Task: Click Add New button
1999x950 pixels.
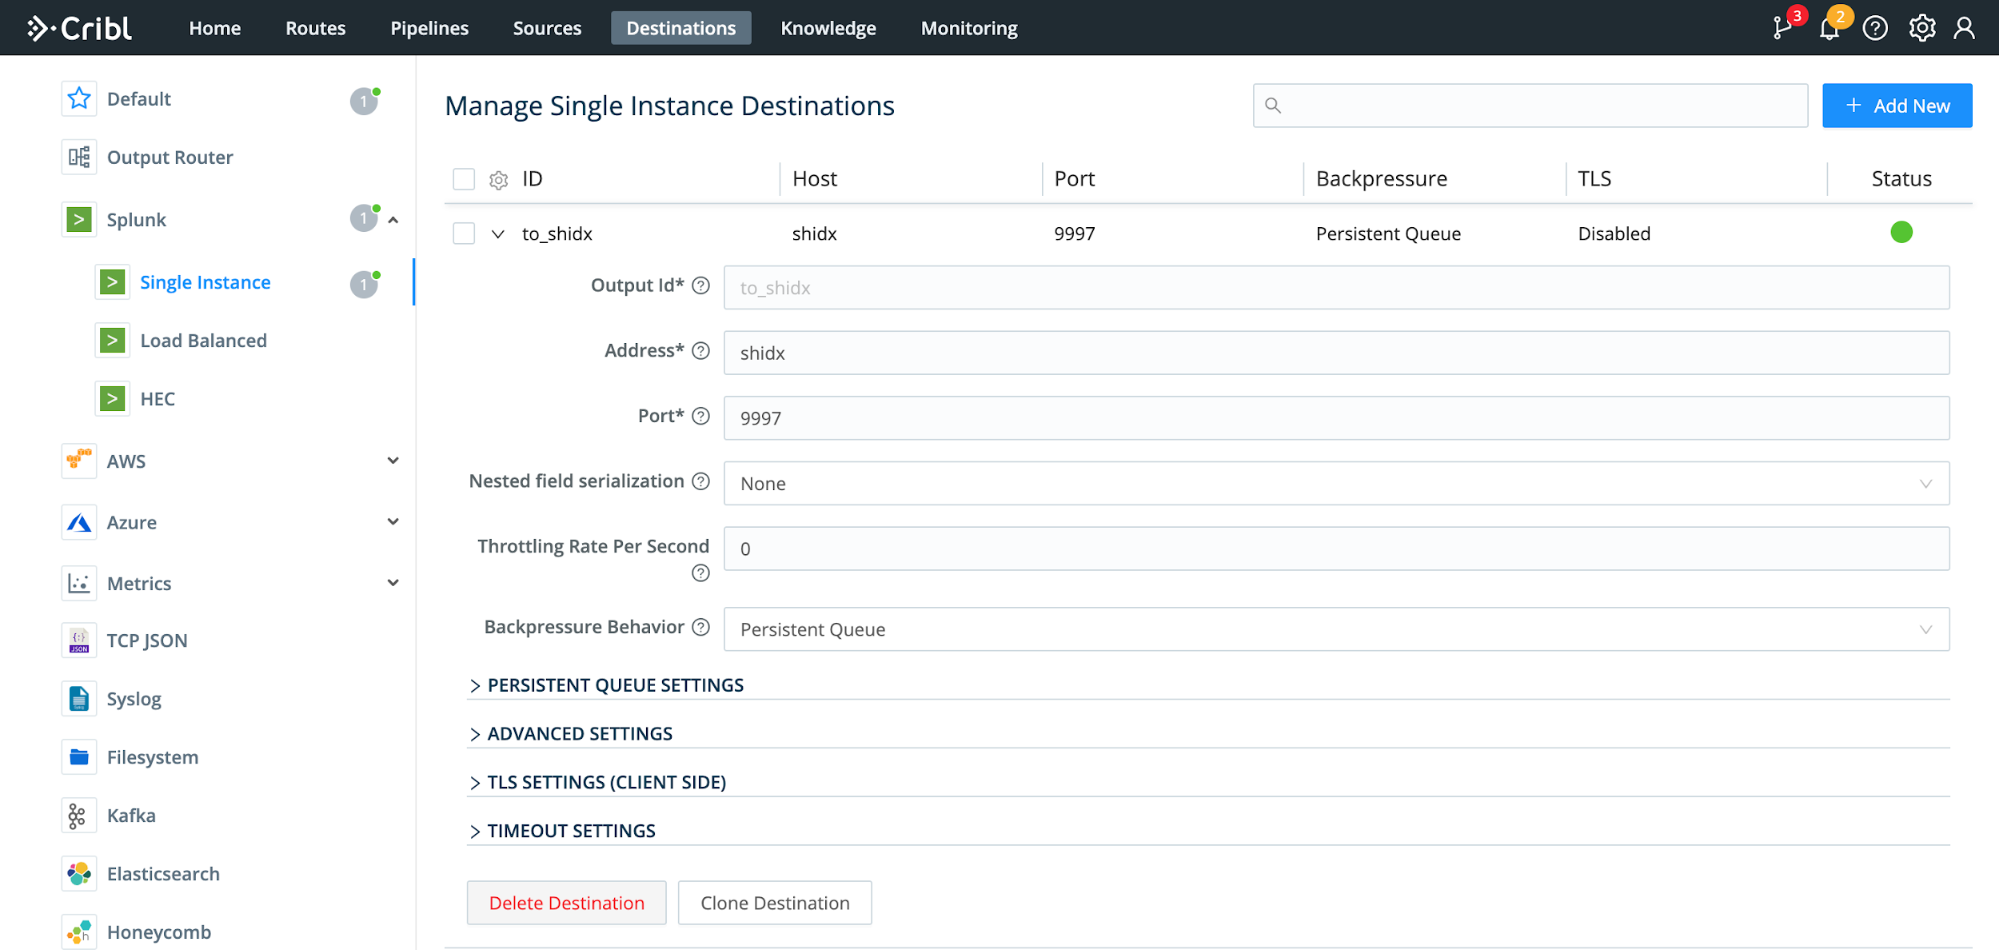Action: click(1897, 105)
